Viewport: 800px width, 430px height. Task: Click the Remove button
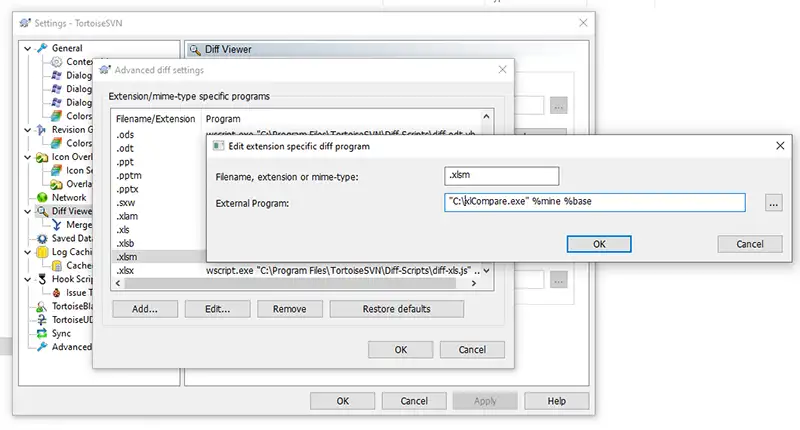289,309
